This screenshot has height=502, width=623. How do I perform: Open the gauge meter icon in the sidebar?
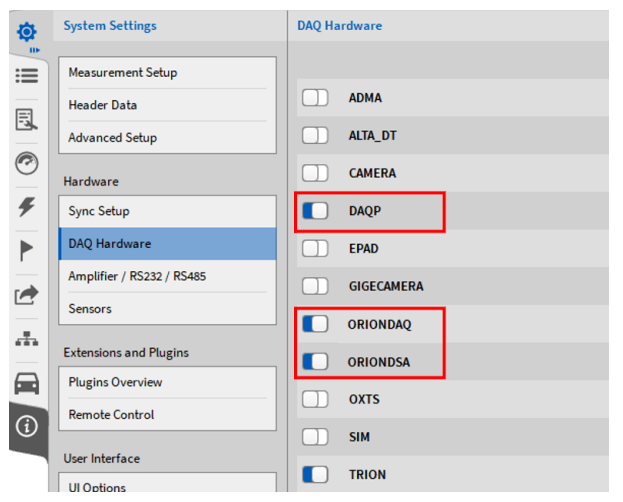pyautogui.click(x=27, y=165)
